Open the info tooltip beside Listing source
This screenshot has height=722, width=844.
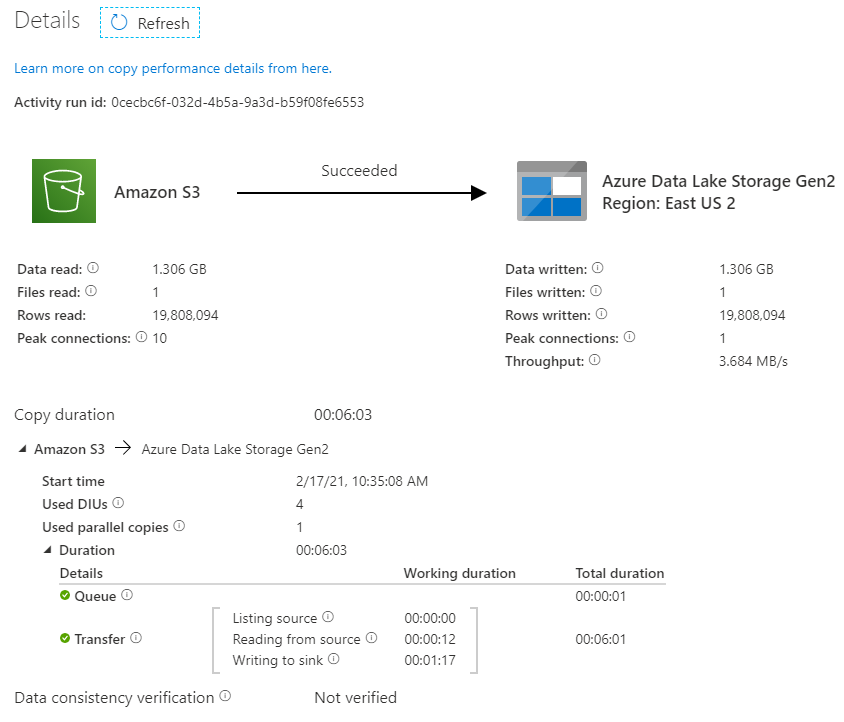[x=329, y=615]
